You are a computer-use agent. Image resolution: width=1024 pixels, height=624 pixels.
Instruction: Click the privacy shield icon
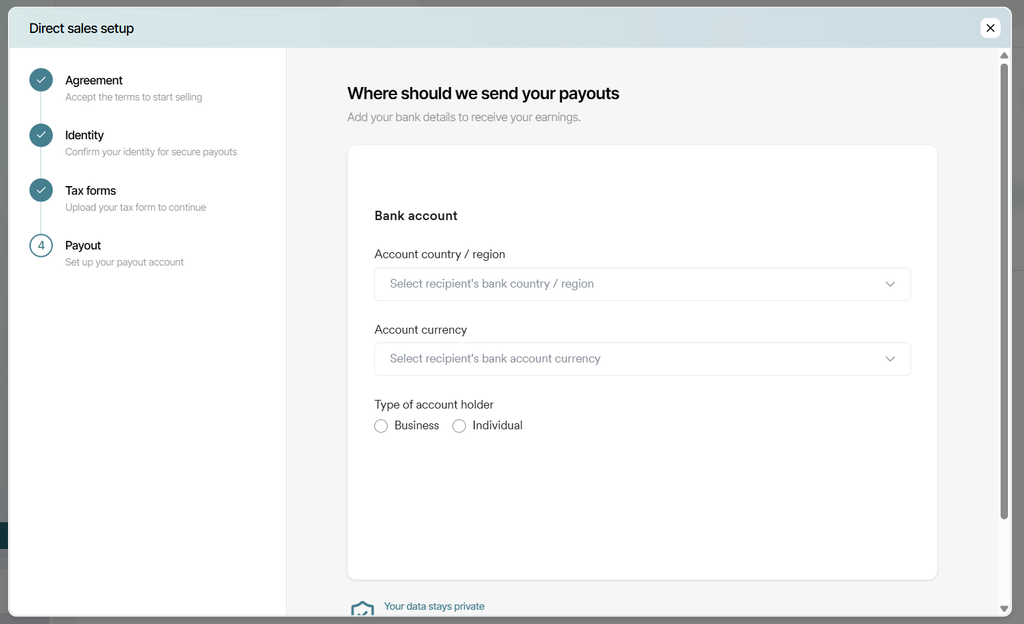point(362,608)
